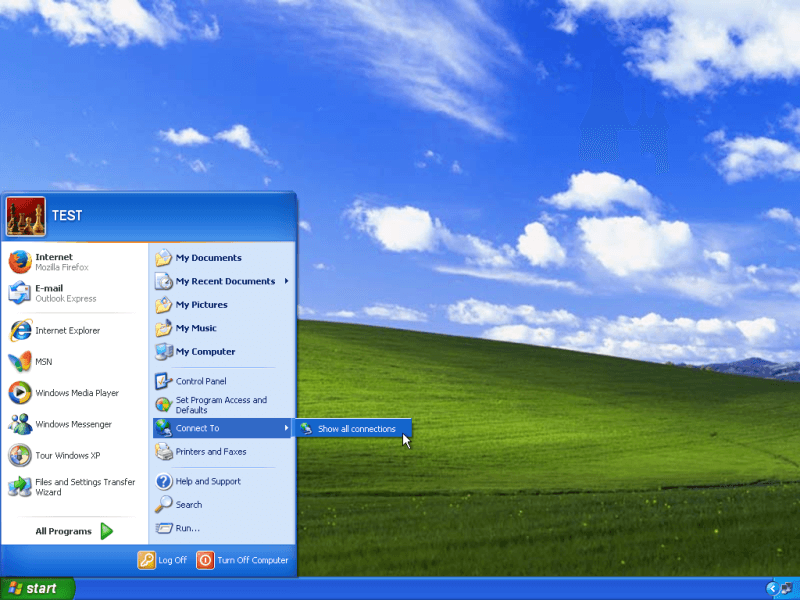Viewport: 800px width, 600px height.
Task: Click Turn Off Computer button
Action: tap(243, 560)
